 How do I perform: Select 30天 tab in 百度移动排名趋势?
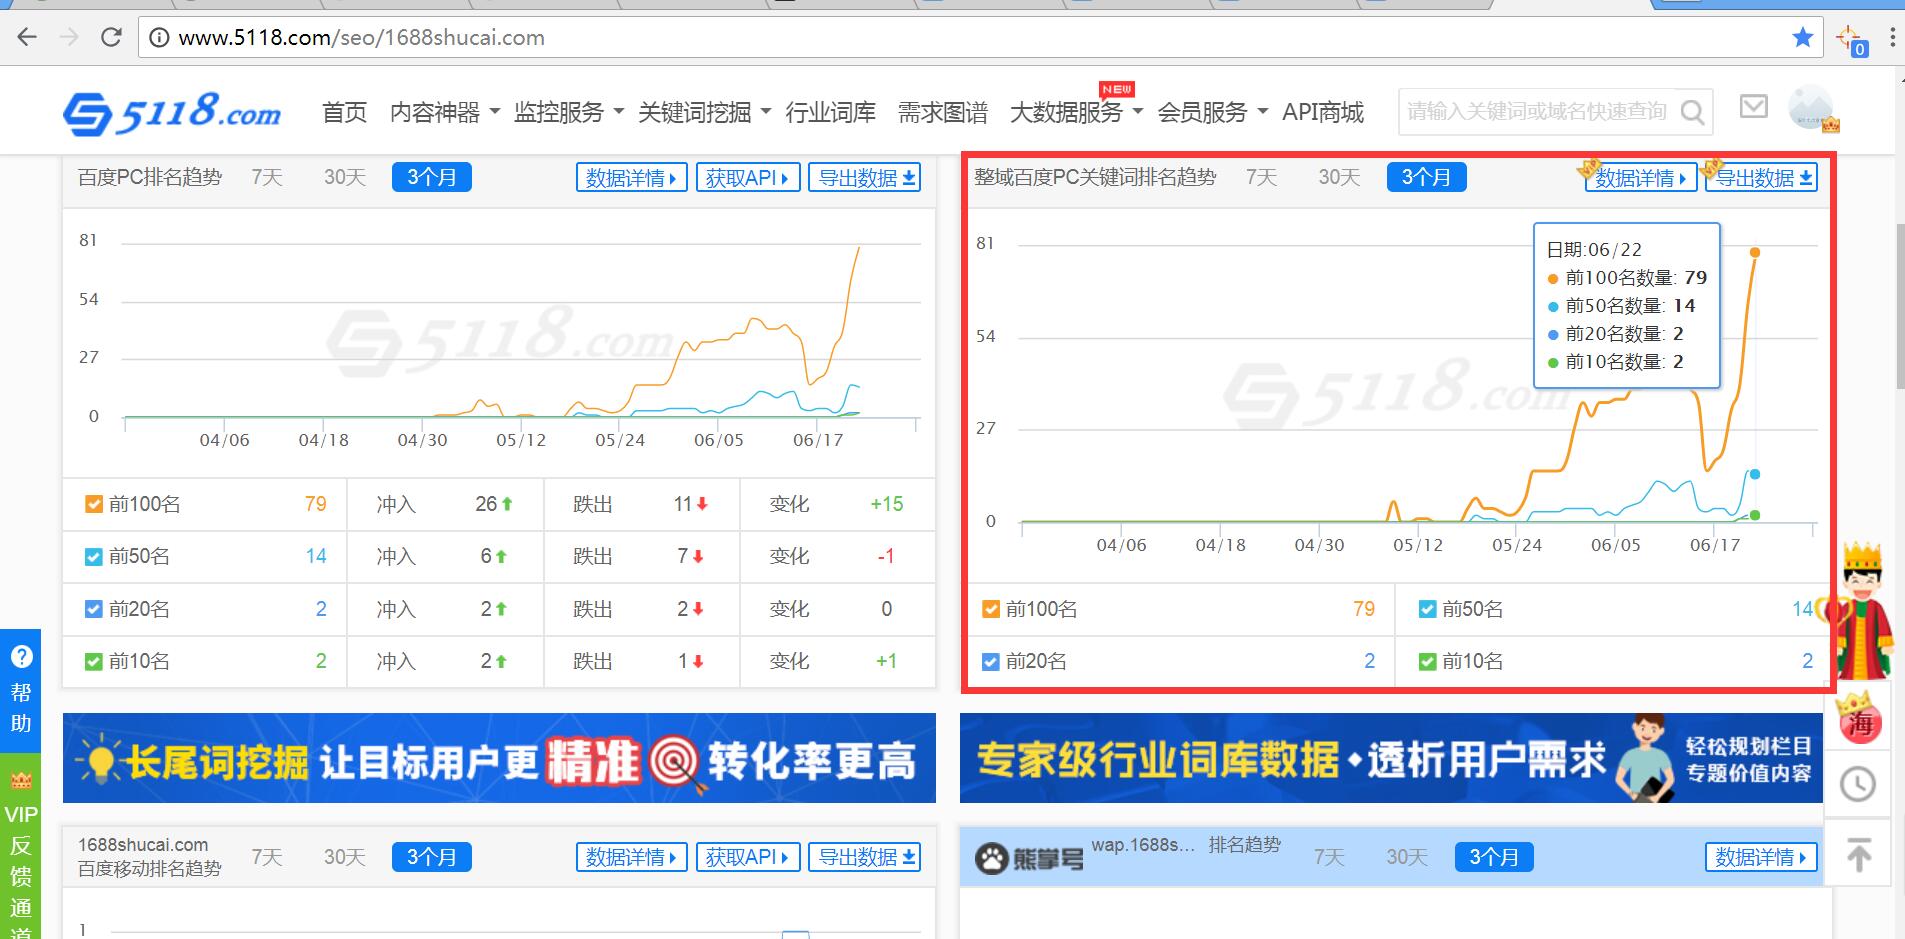tap(344, 857)
